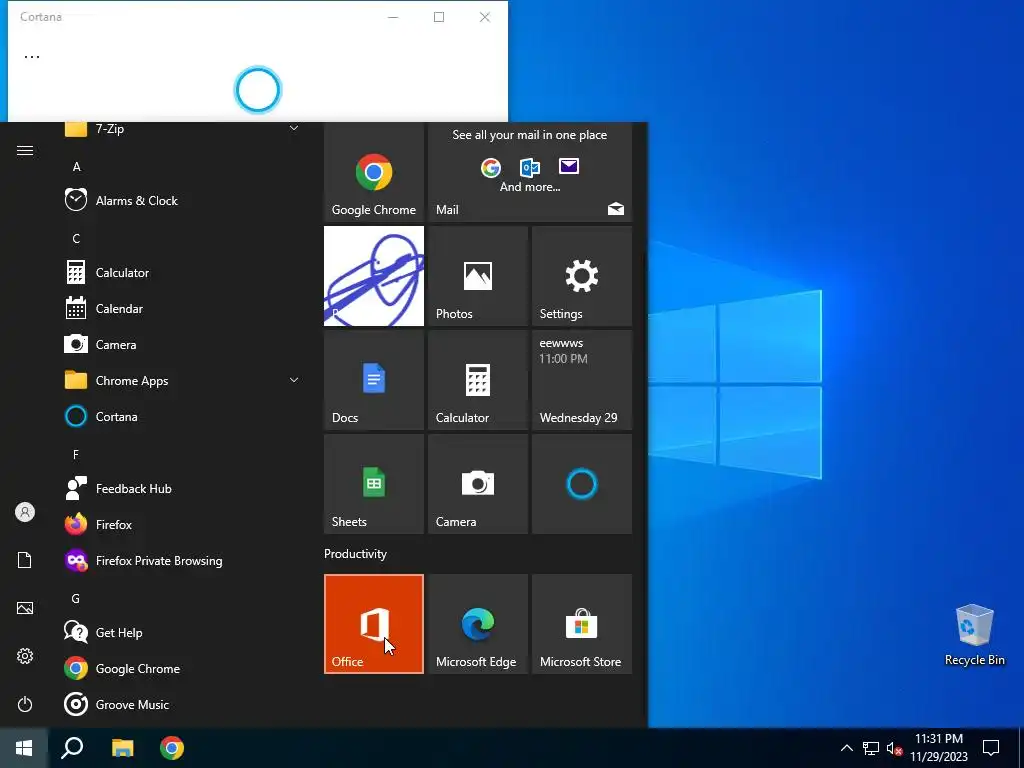Click the Cortana circle tile
Image resolution: width=1024 pixels, height=768 pixels.
tap(582, 484)
